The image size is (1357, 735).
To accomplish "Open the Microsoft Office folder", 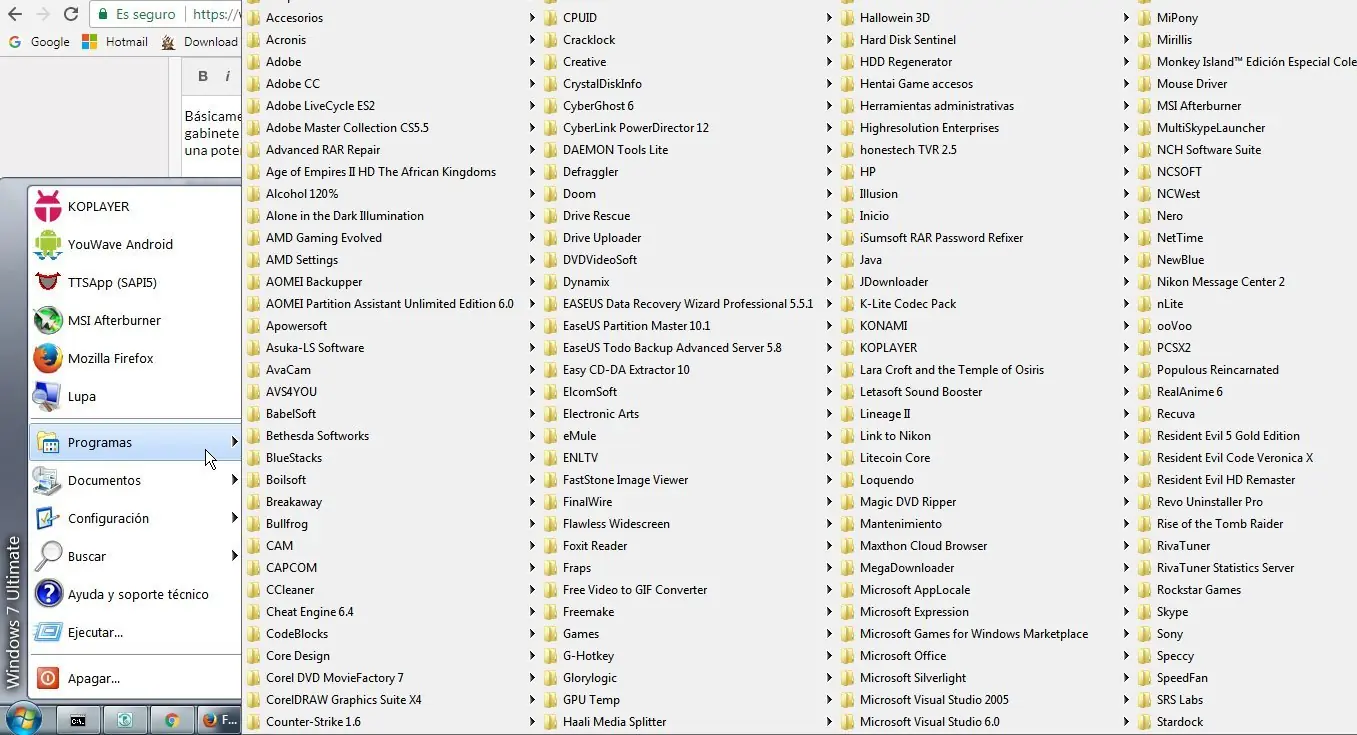I will tap(985, 656).
